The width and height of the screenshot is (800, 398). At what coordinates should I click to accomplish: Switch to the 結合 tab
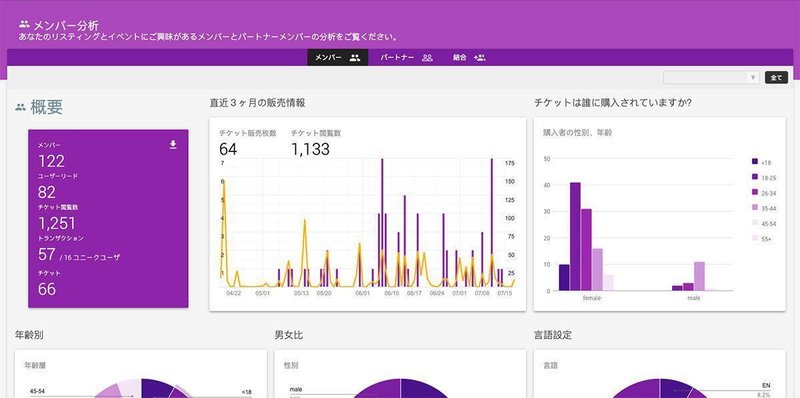coord(469,58)
